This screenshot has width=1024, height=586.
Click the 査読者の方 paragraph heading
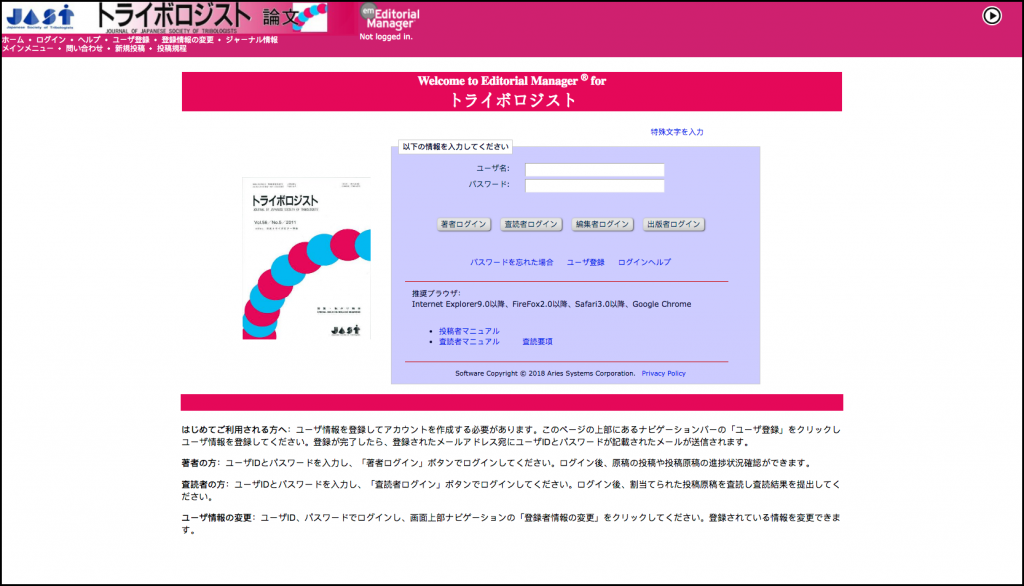point(205,485)
